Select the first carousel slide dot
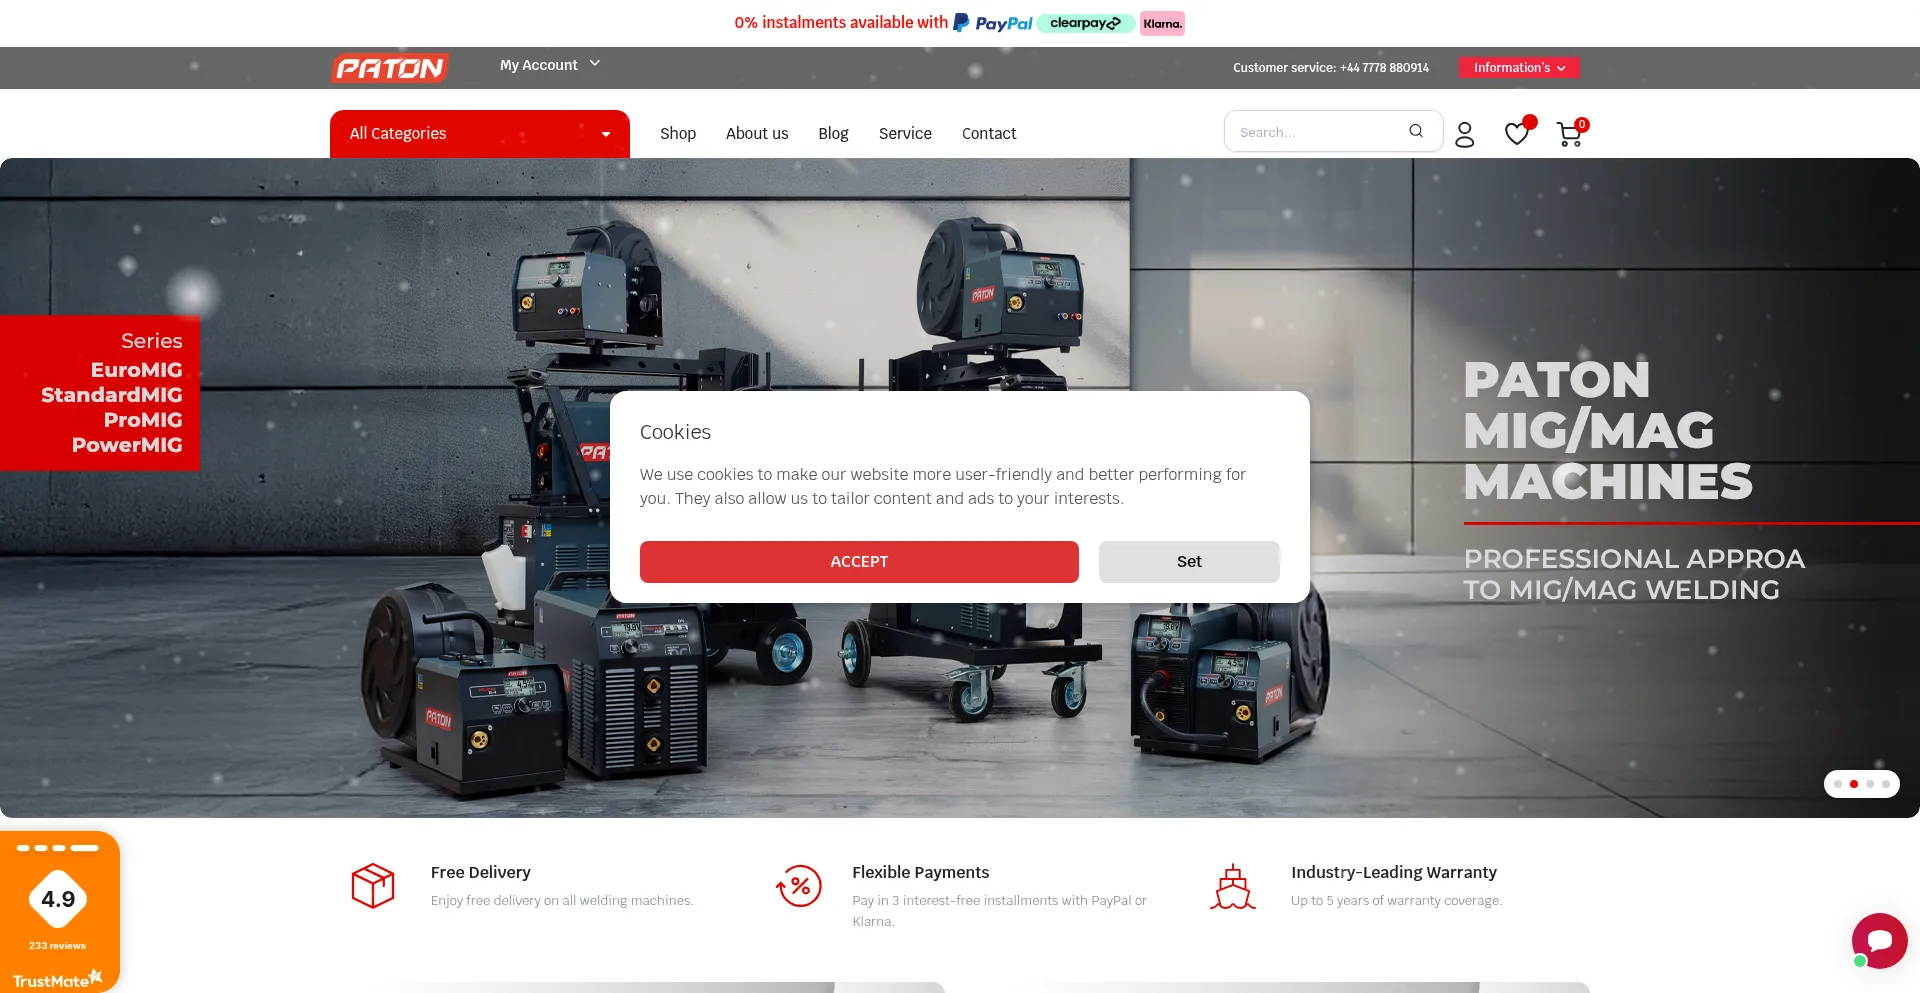The width and height of the screenshot is (1920, 993). (x=1838, y=784)
